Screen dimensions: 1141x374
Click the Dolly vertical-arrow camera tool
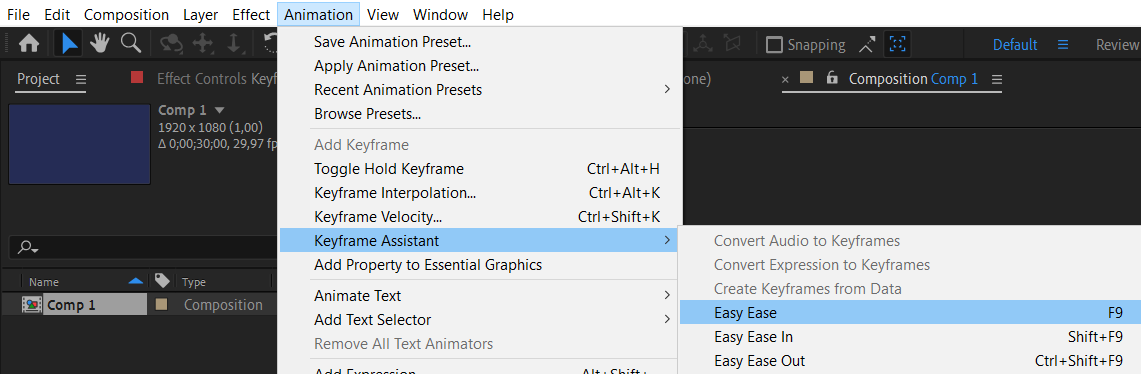tap(234, 44)
